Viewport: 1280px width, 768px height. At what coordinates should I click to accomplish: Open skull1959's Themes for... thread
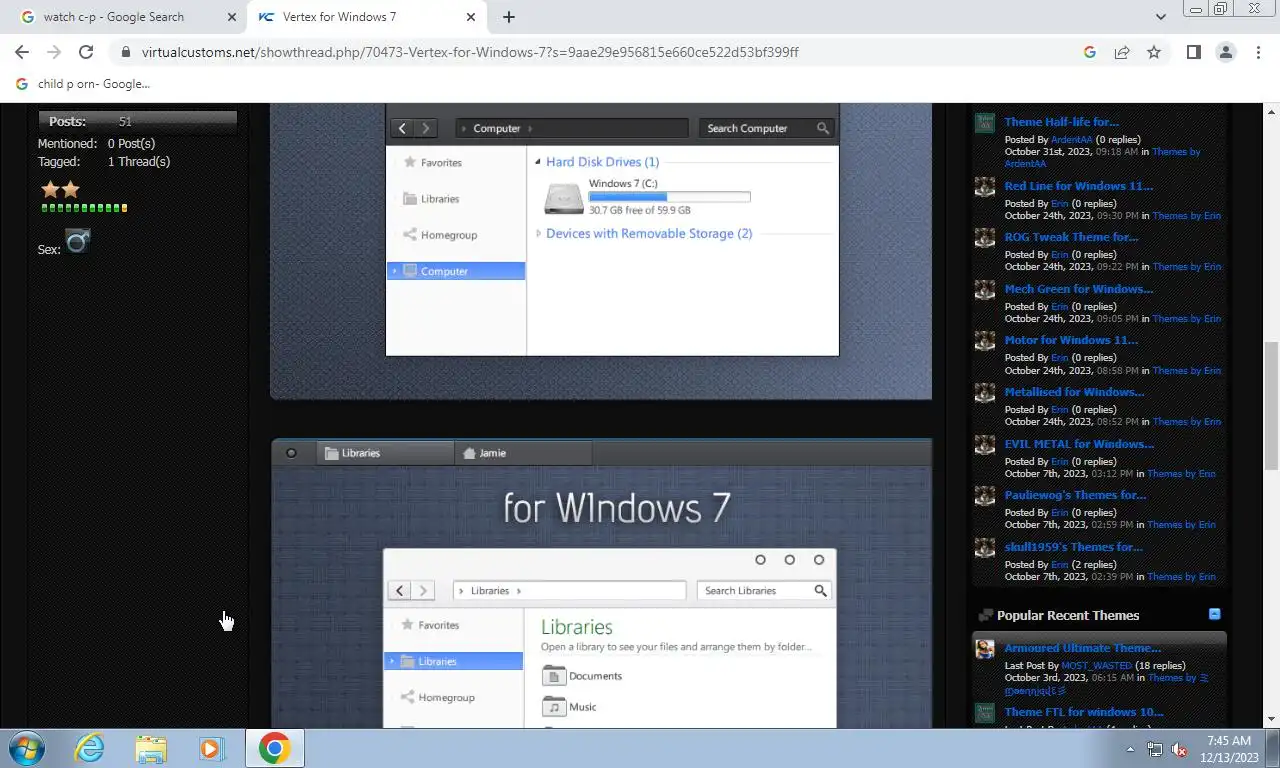tap(1073, 547)
